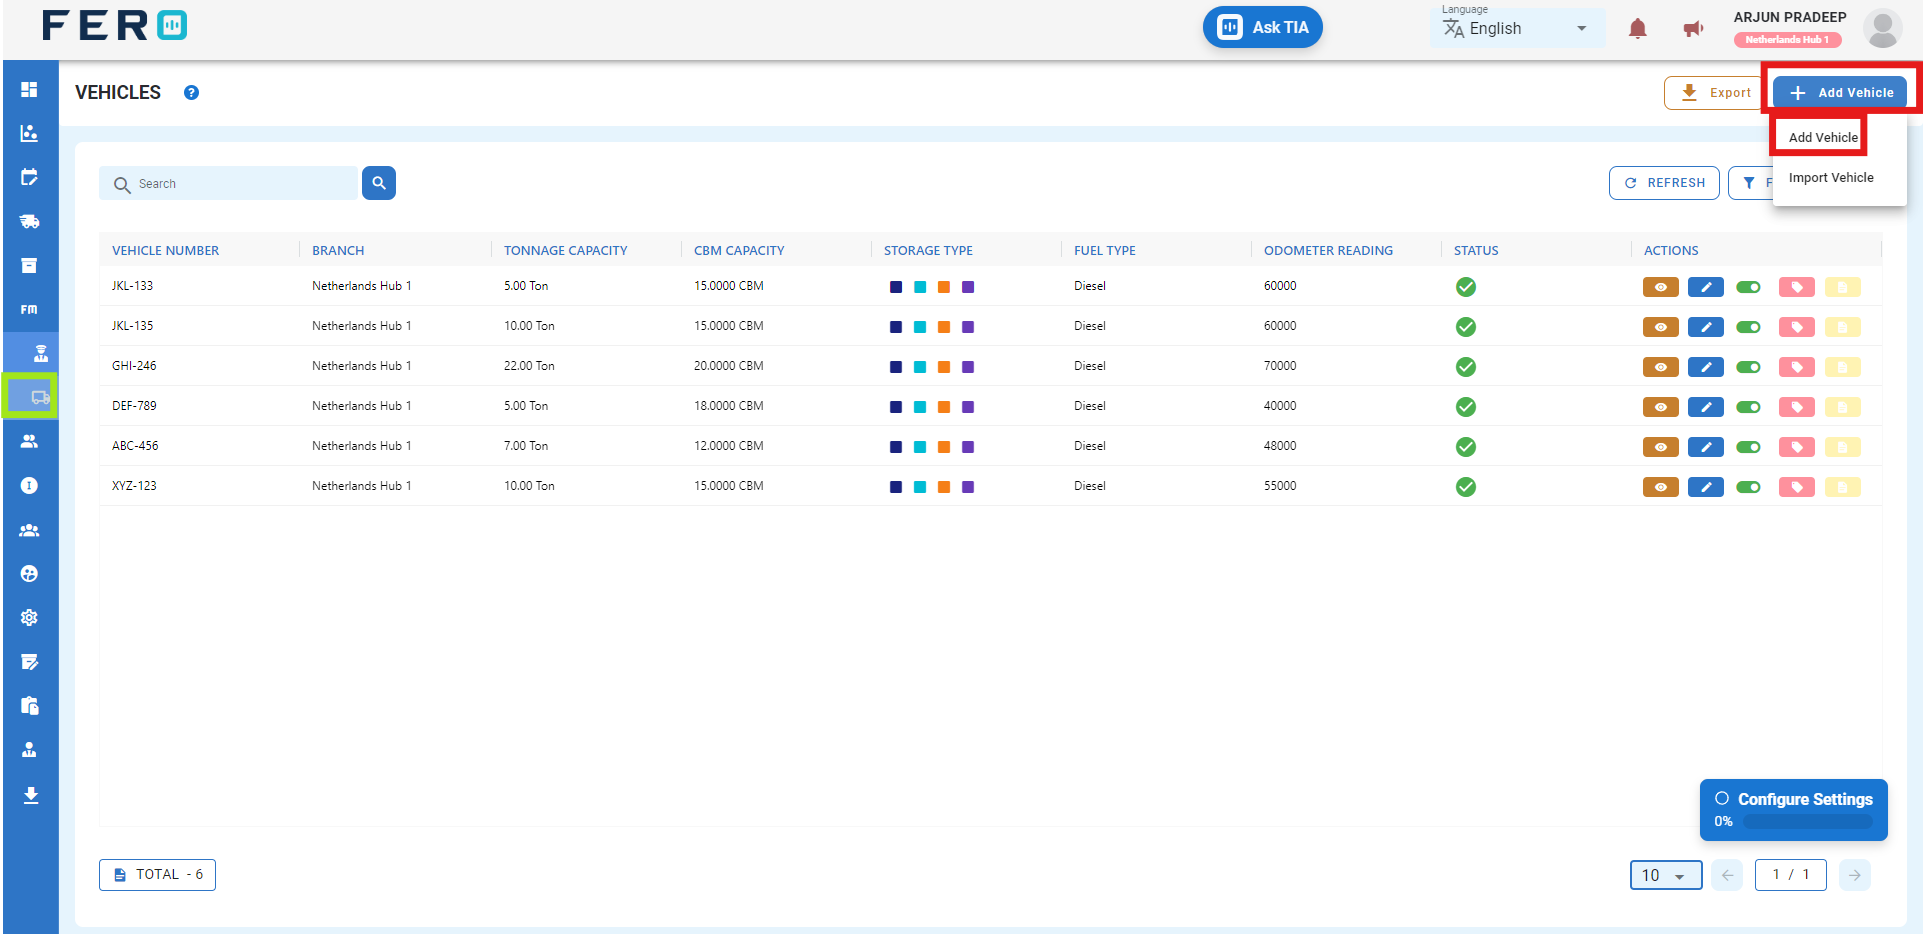Screen dimensions: 1923x934
Task: Open the info circle icon in sidebar
Action: pos(29,485)
